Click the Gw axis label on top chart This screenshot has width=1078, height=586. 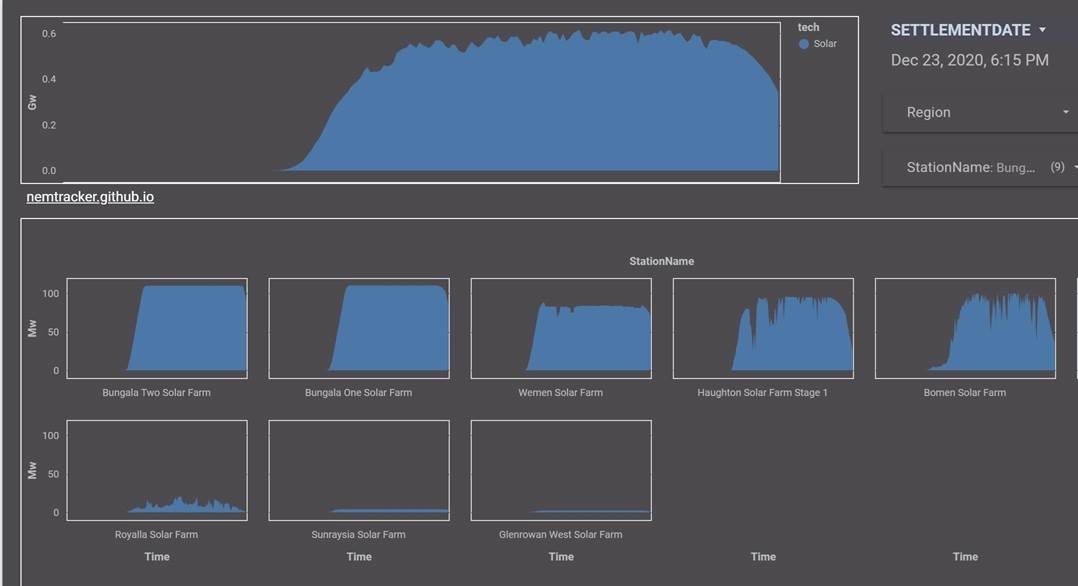click(x=32, y=103)
